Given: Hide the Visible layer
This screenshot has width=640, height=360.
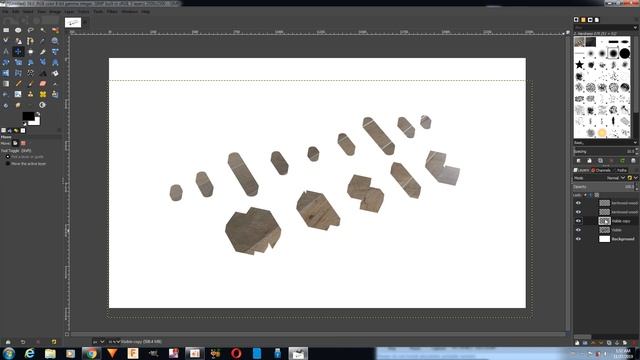Looking at the screenshot, I should [x=578, y=230].
